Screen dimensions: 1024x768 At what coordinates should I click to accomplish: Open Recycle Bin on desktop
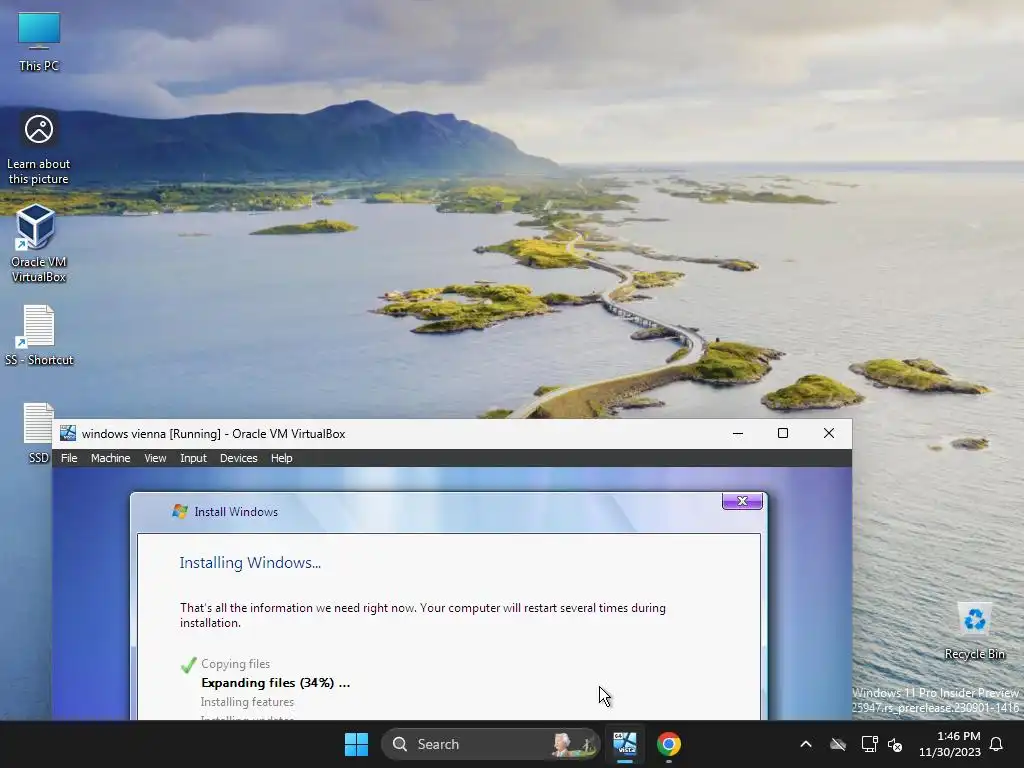pos(974,631)
